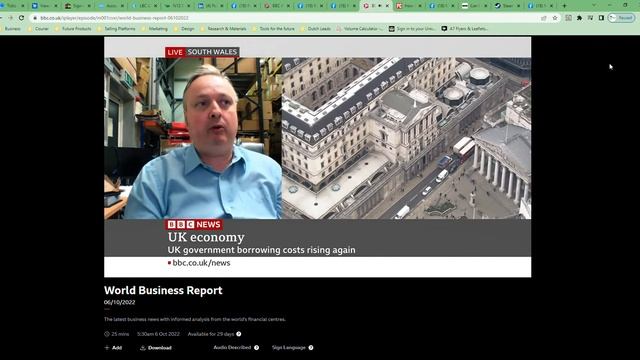Click the World Business Report video player
Screen dimensions: 640x360
(x=318, y=157)
